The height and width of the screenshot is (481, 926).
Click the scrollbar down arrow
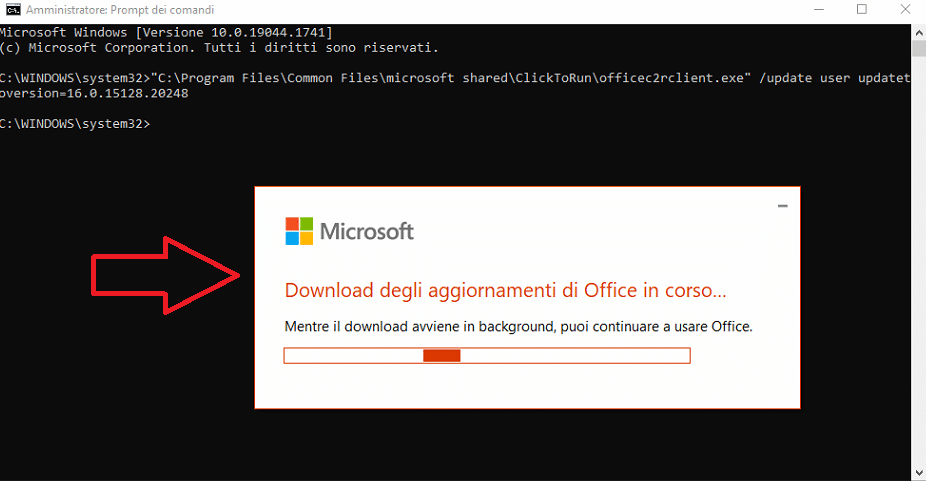coord(919,473)
